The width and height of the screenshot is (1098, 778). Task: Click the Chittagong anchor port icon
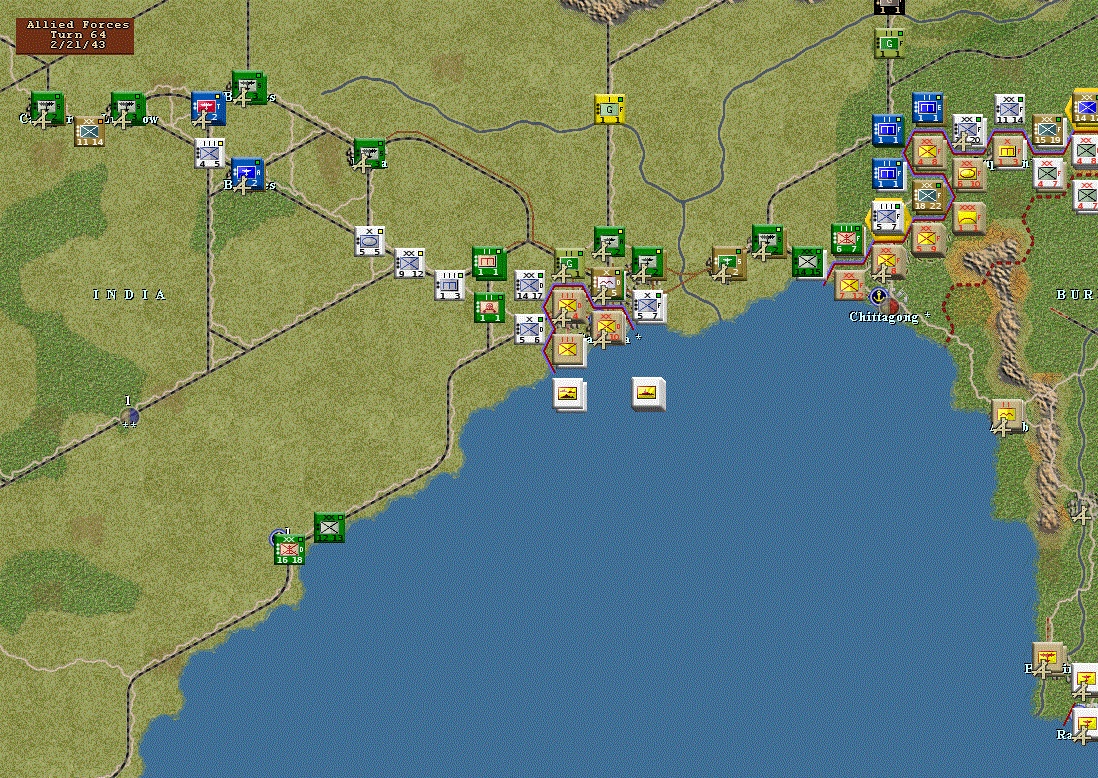coord(878,296)
